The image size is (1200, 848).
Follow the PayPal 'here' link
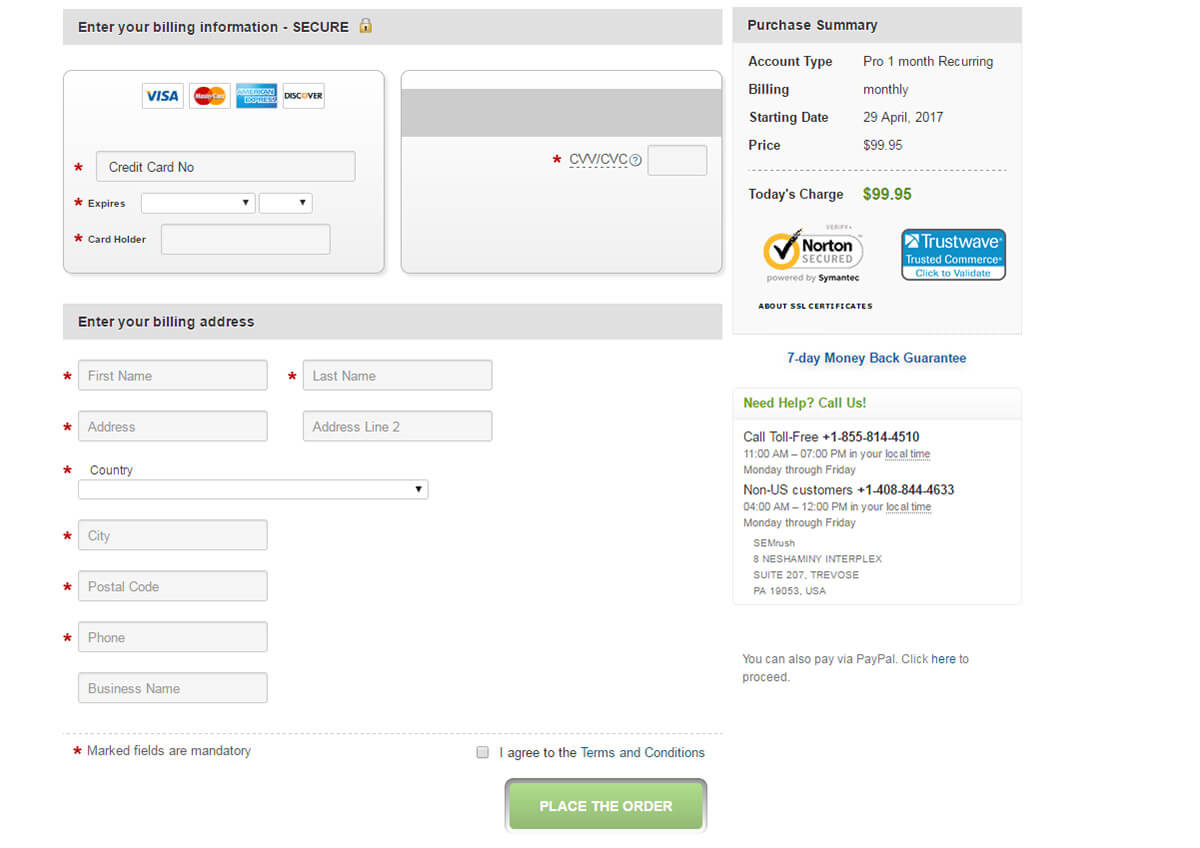point(943,659)
